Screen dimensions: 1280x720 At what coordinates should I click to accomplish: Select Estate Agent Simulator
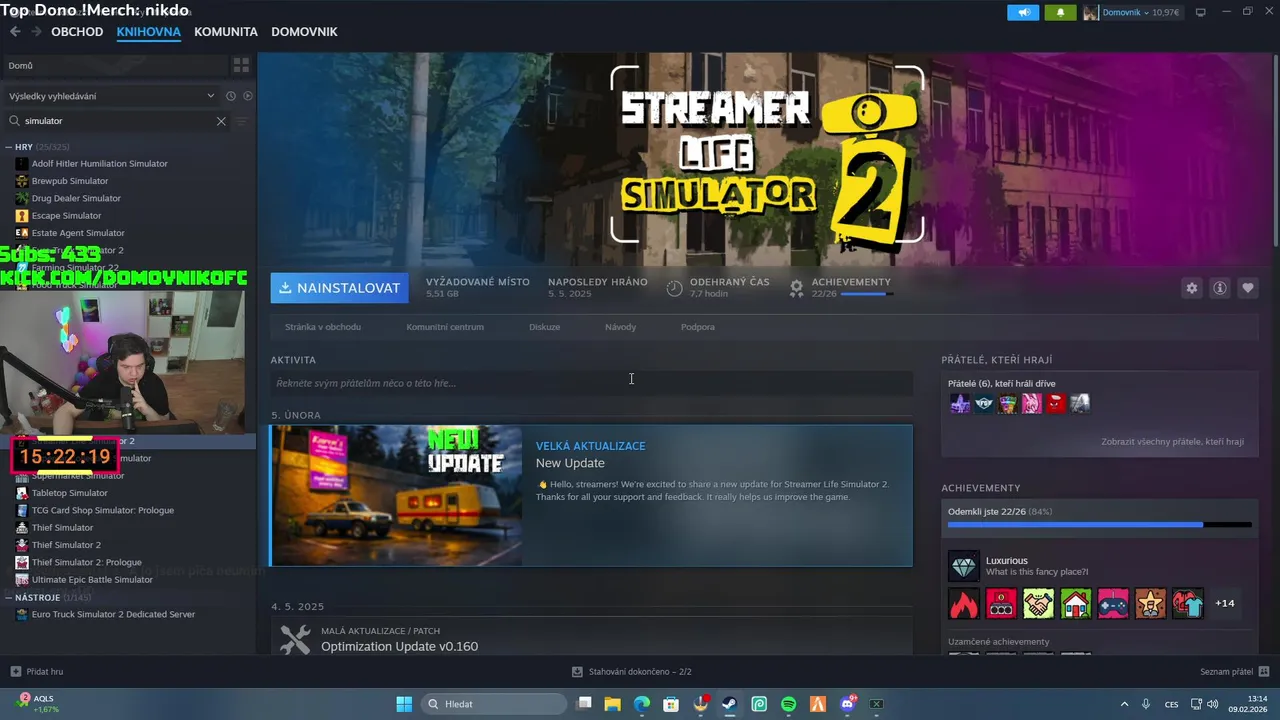tap(78, 233)
